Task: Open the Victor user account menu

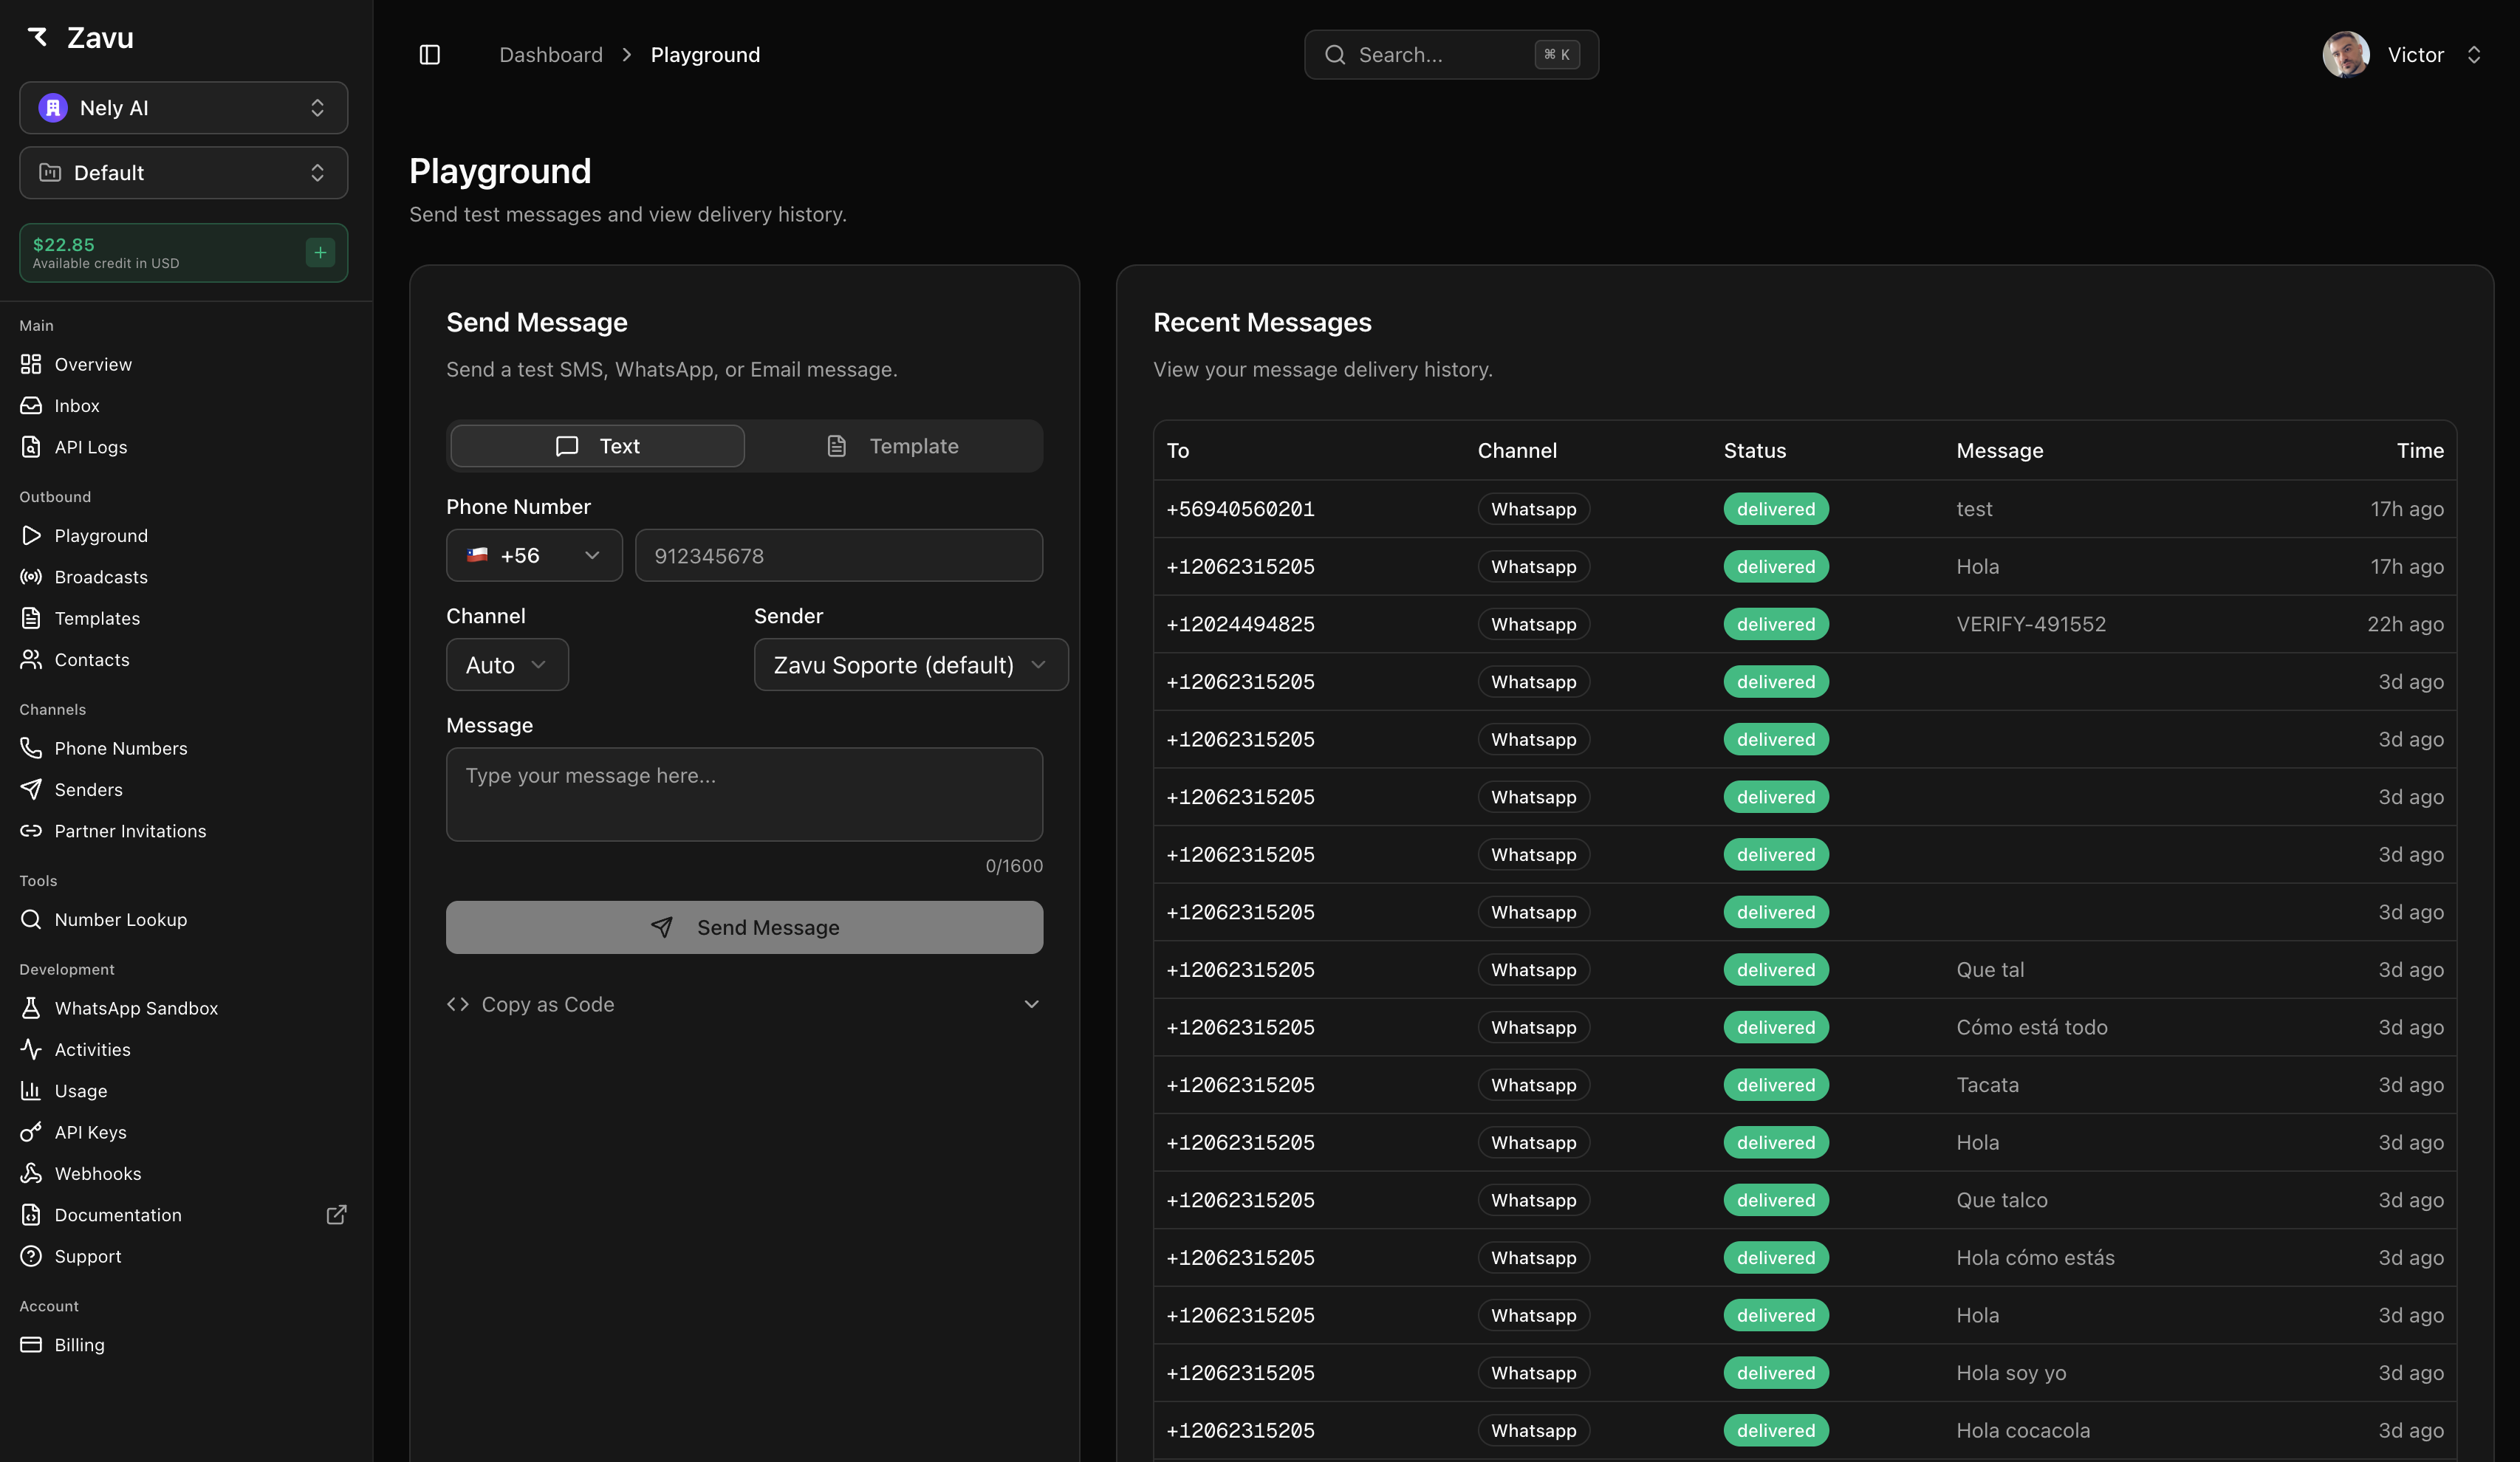Action: 2402,55
